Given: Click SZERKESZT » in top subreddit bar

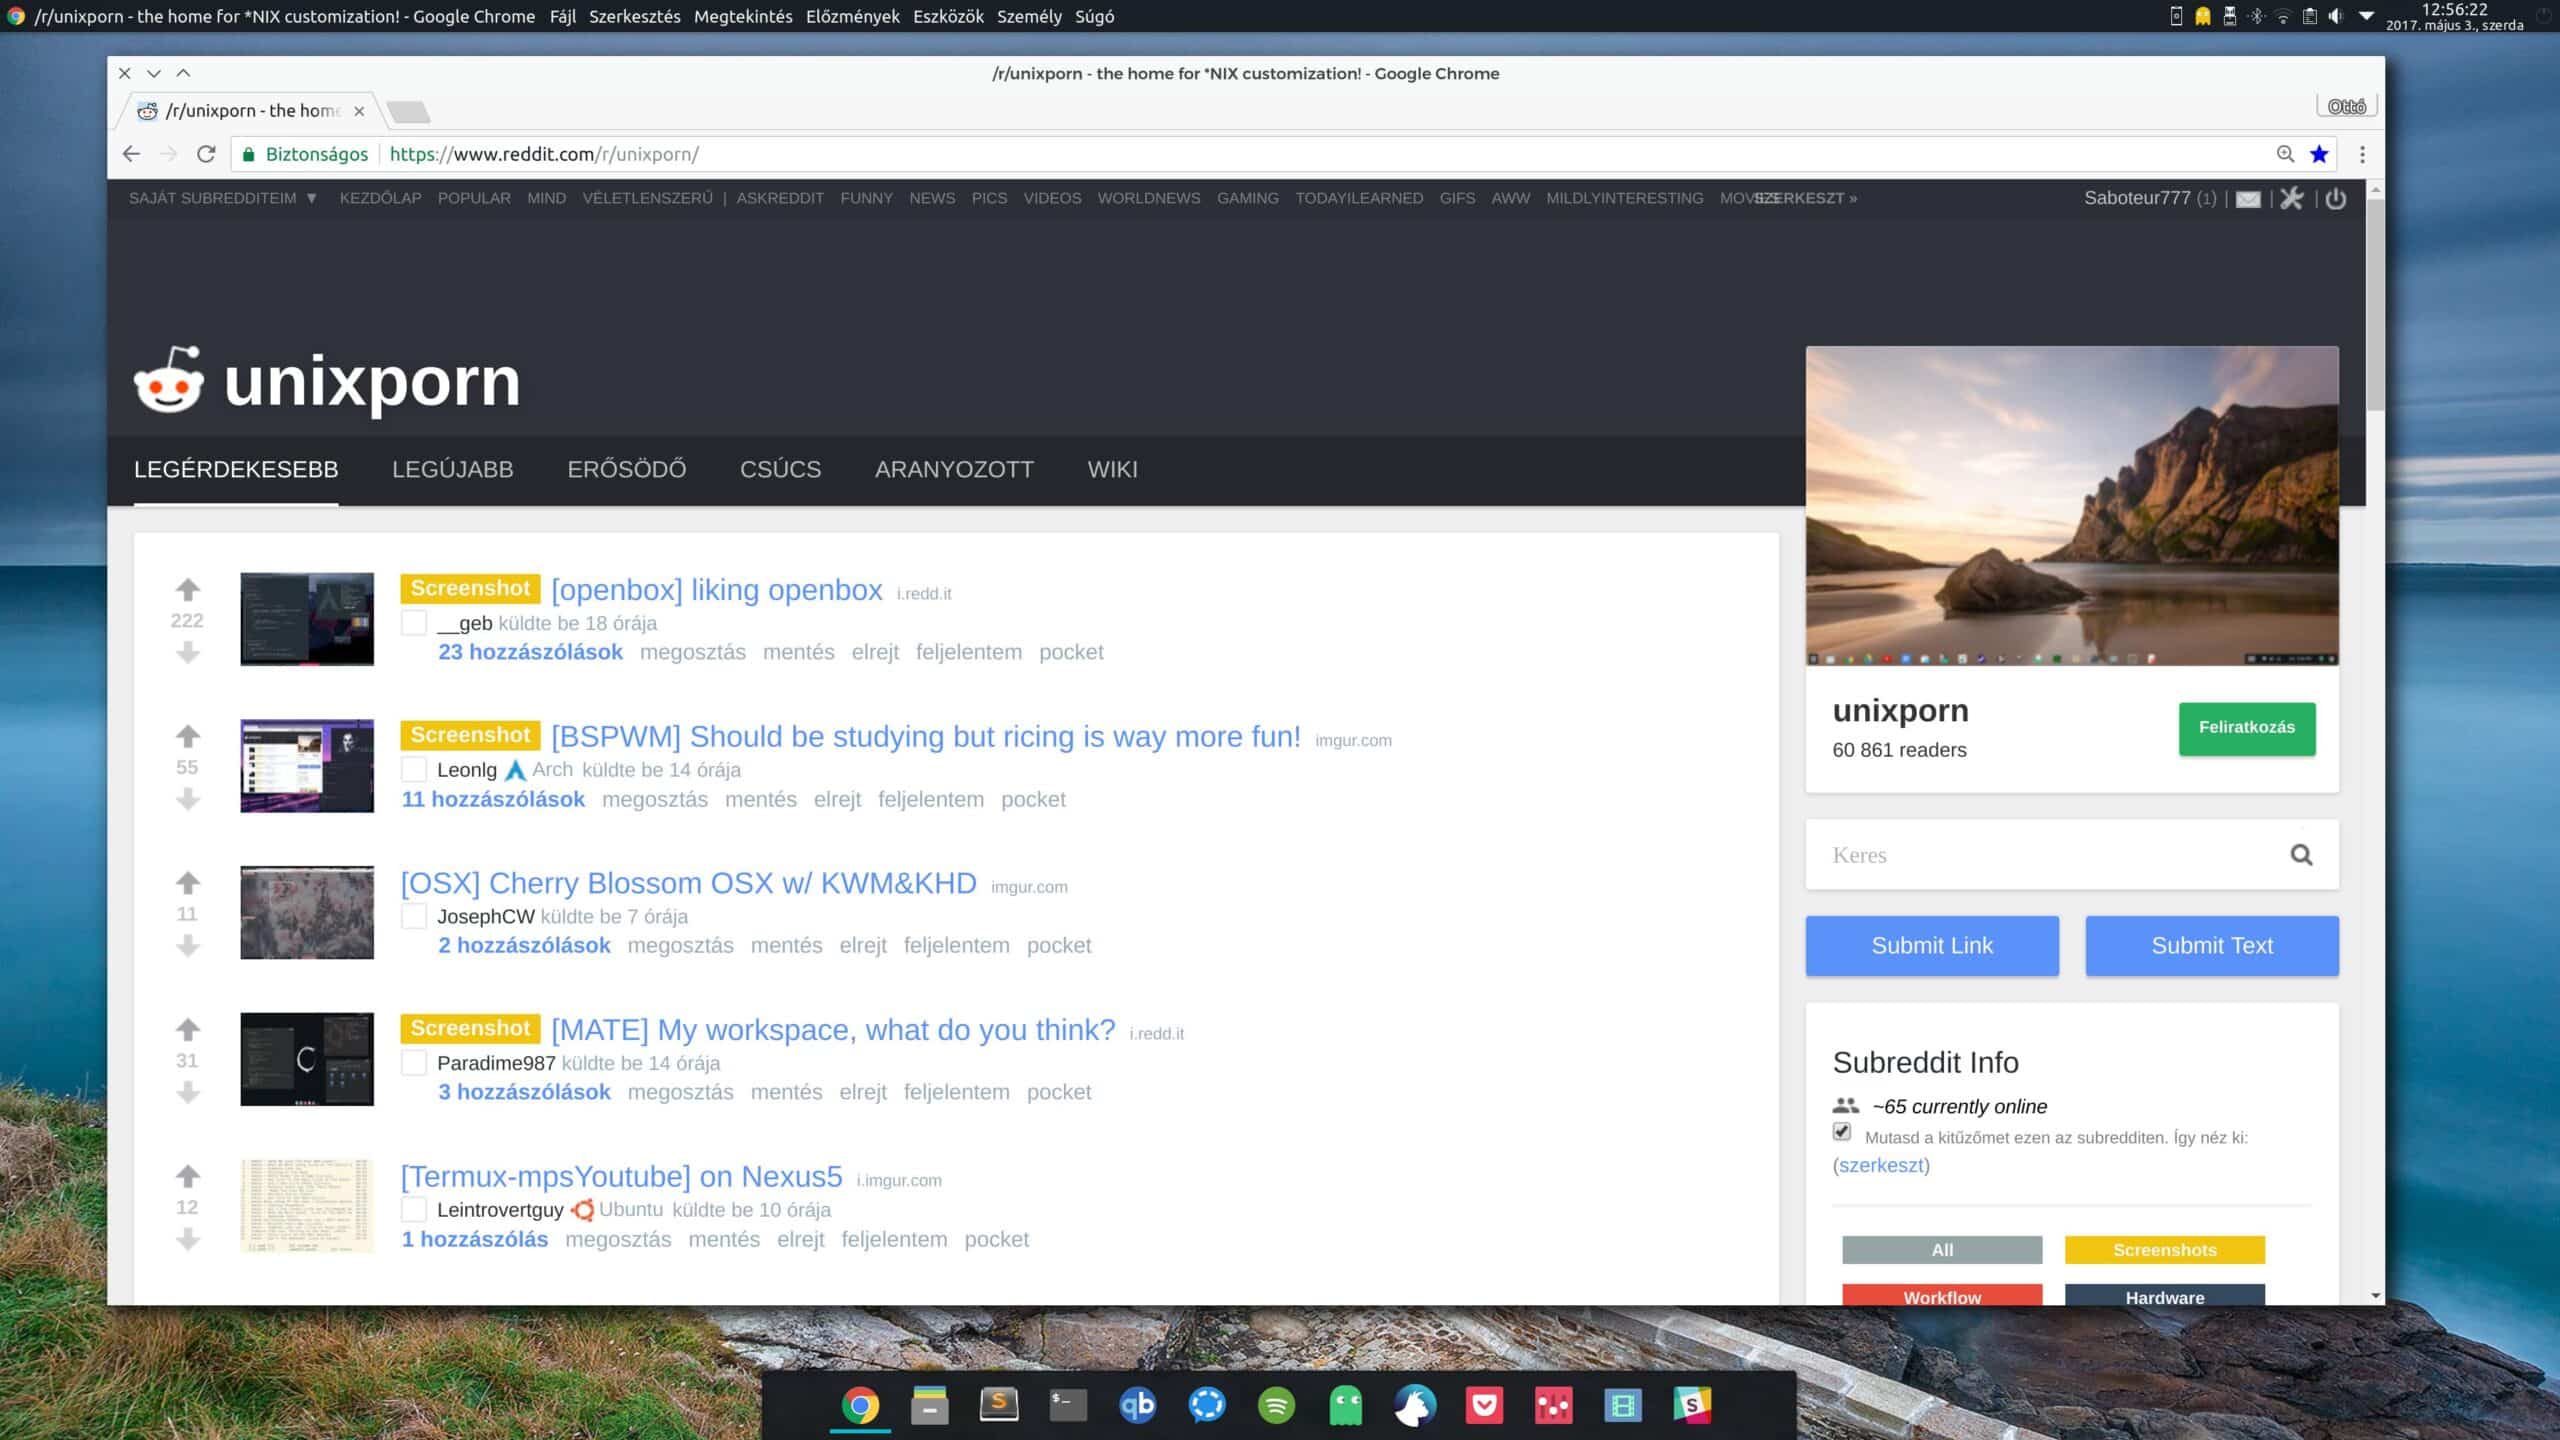Looking at the screenshot, I should [1806, 198].
